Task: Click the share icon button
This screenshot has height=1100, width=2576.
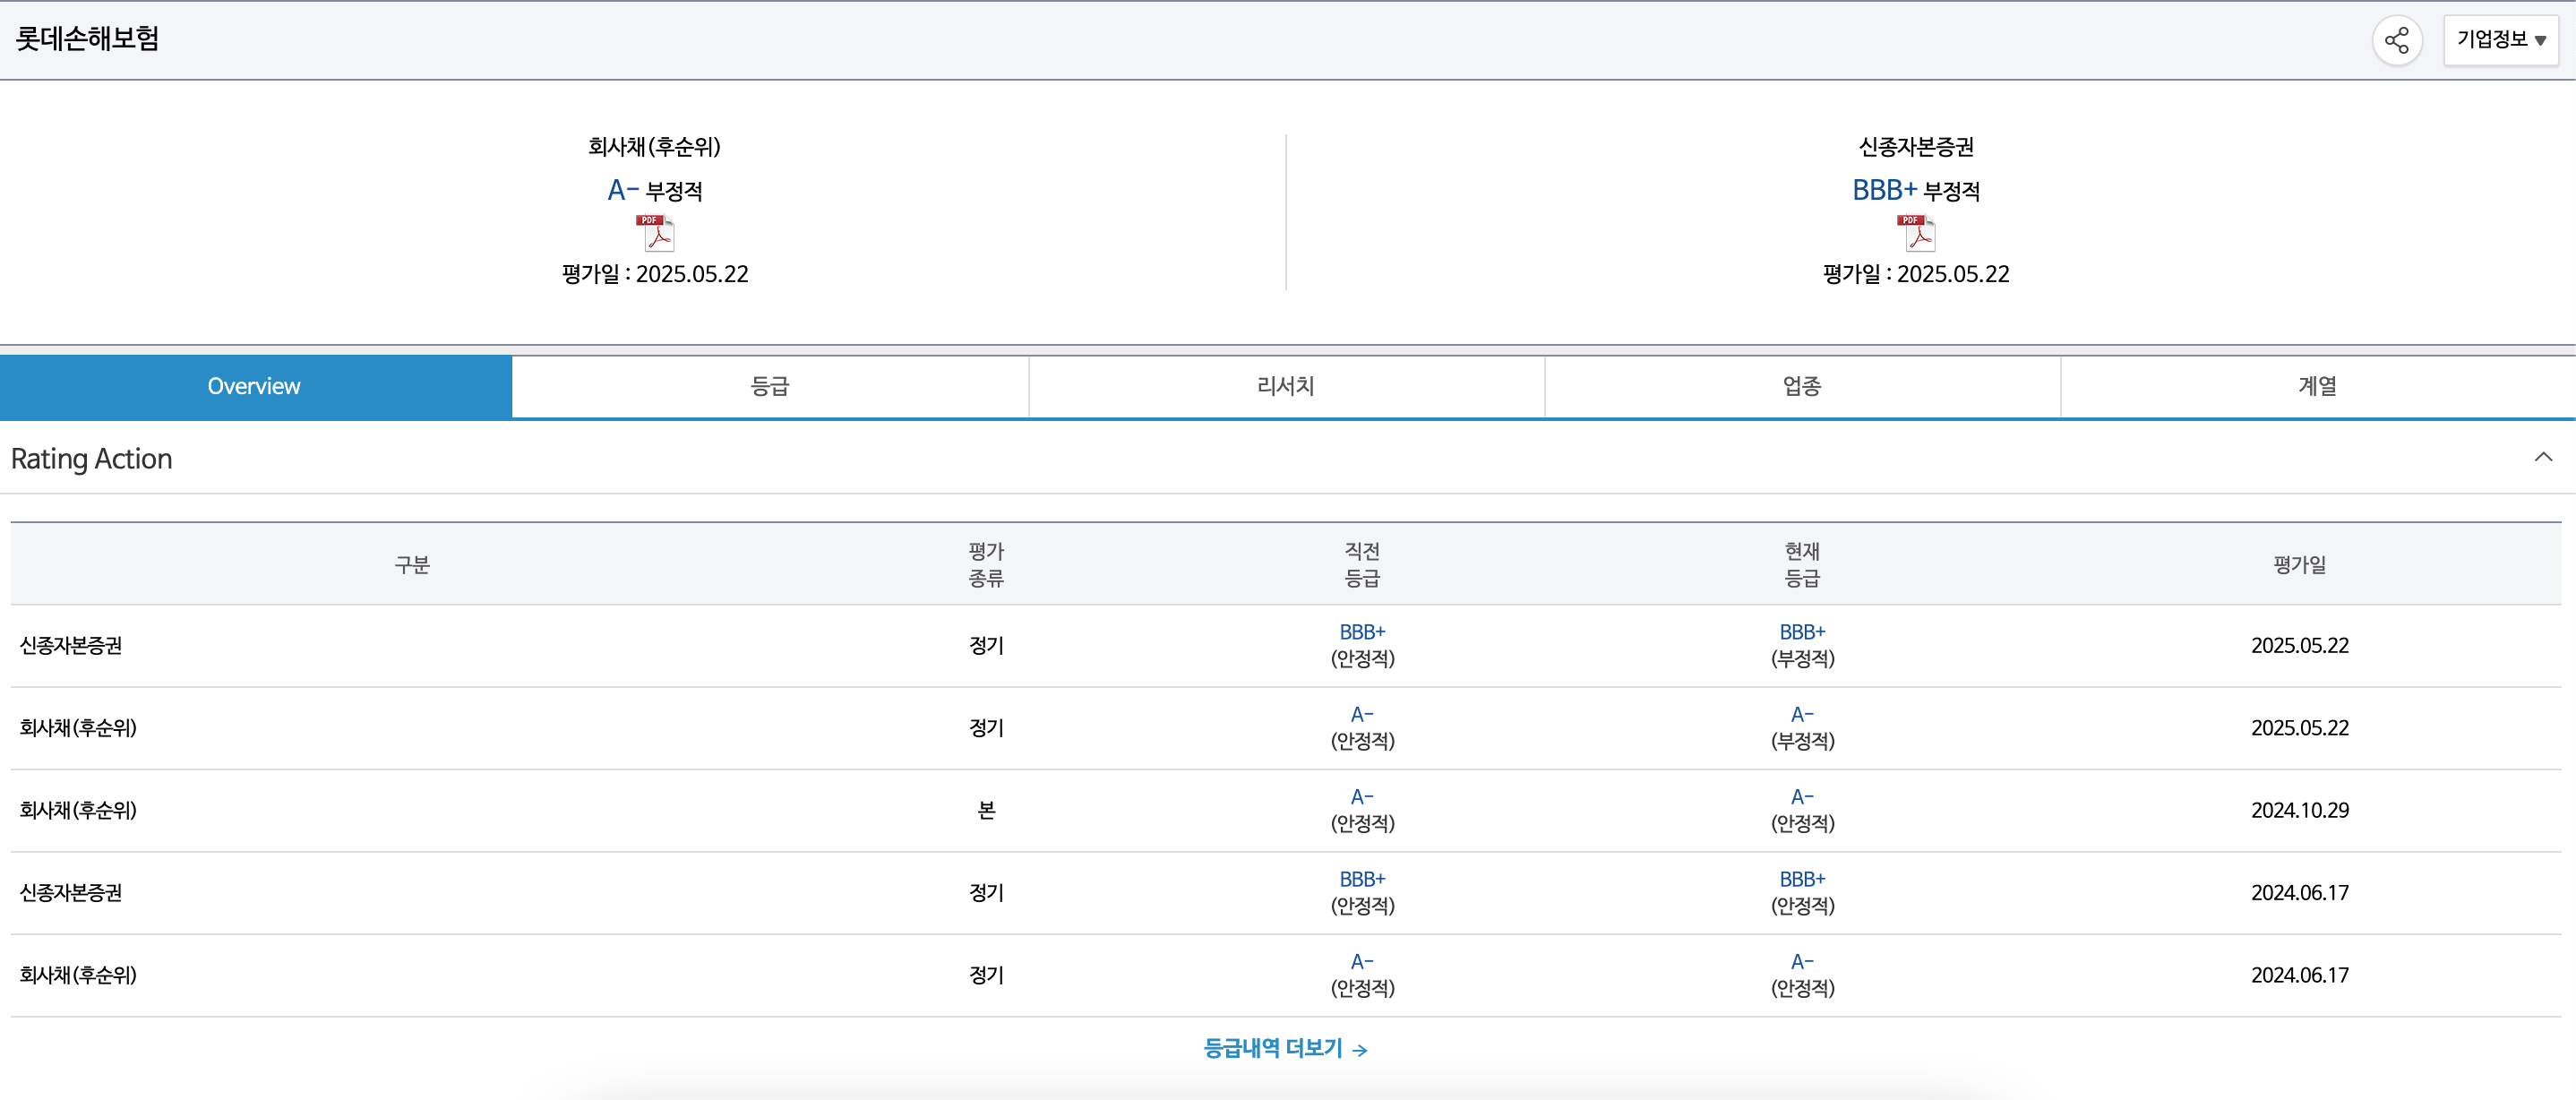Action: (x=2396, y=41)
